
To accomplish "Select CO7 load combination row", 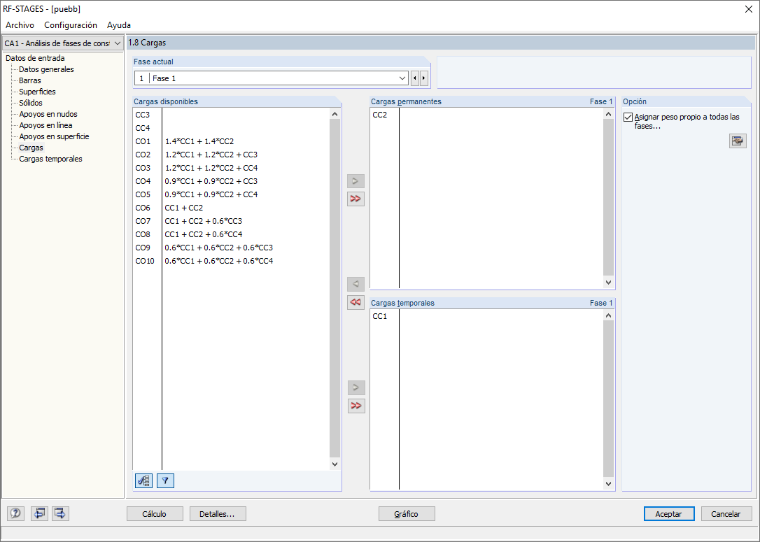I will pos(232,221).
